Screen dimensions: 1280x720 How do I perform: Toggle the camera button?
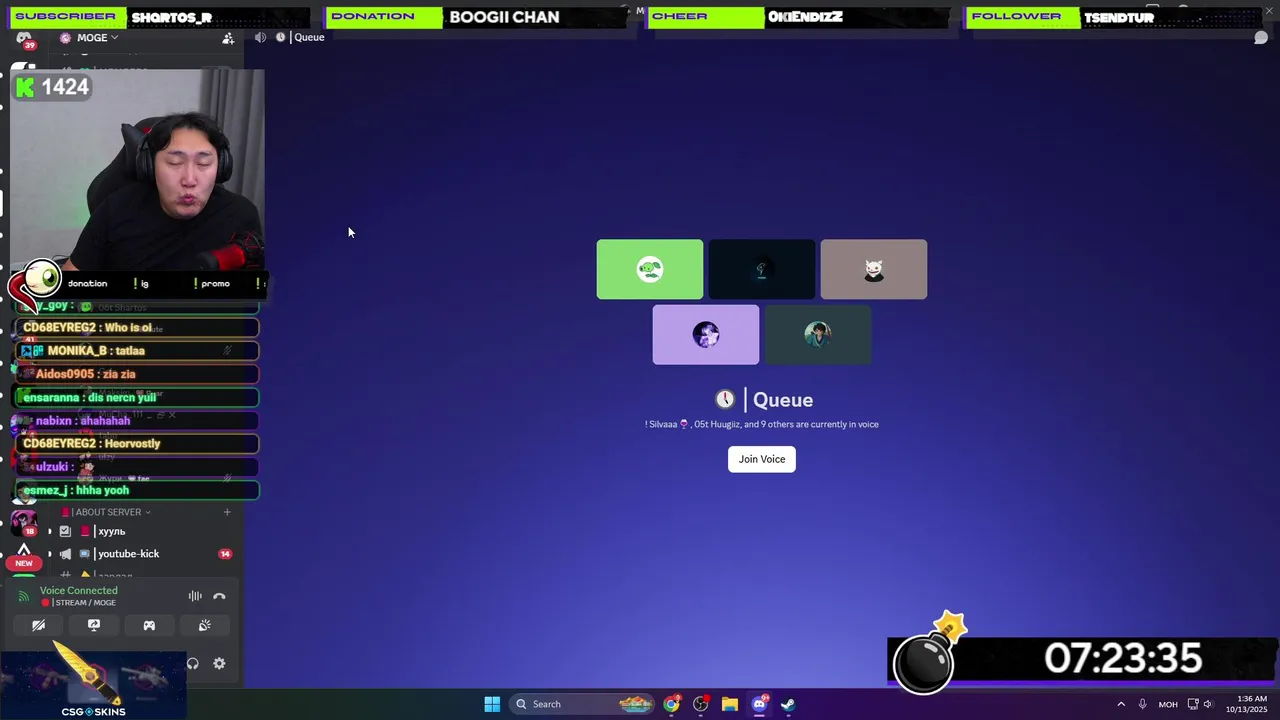tap(38, 625)
